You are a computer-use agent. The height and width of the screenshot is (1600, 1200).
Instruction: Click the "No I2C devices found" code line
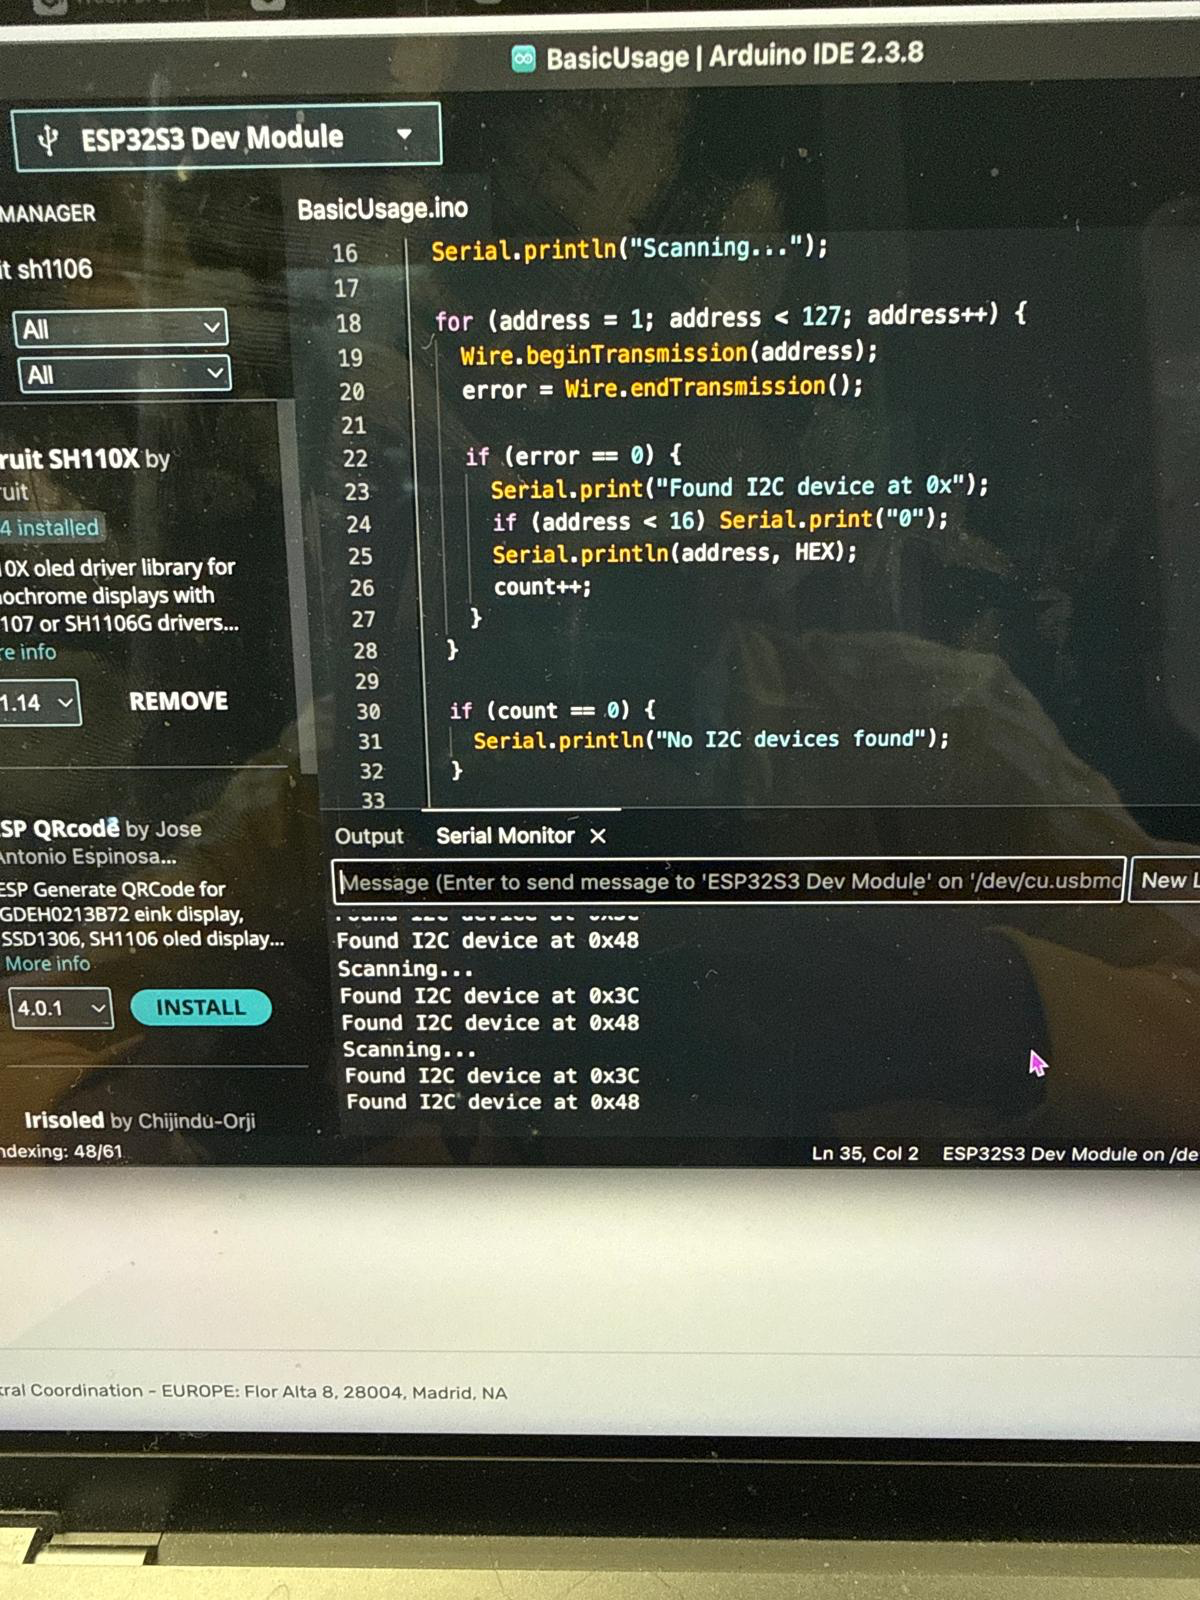(711, 739)
